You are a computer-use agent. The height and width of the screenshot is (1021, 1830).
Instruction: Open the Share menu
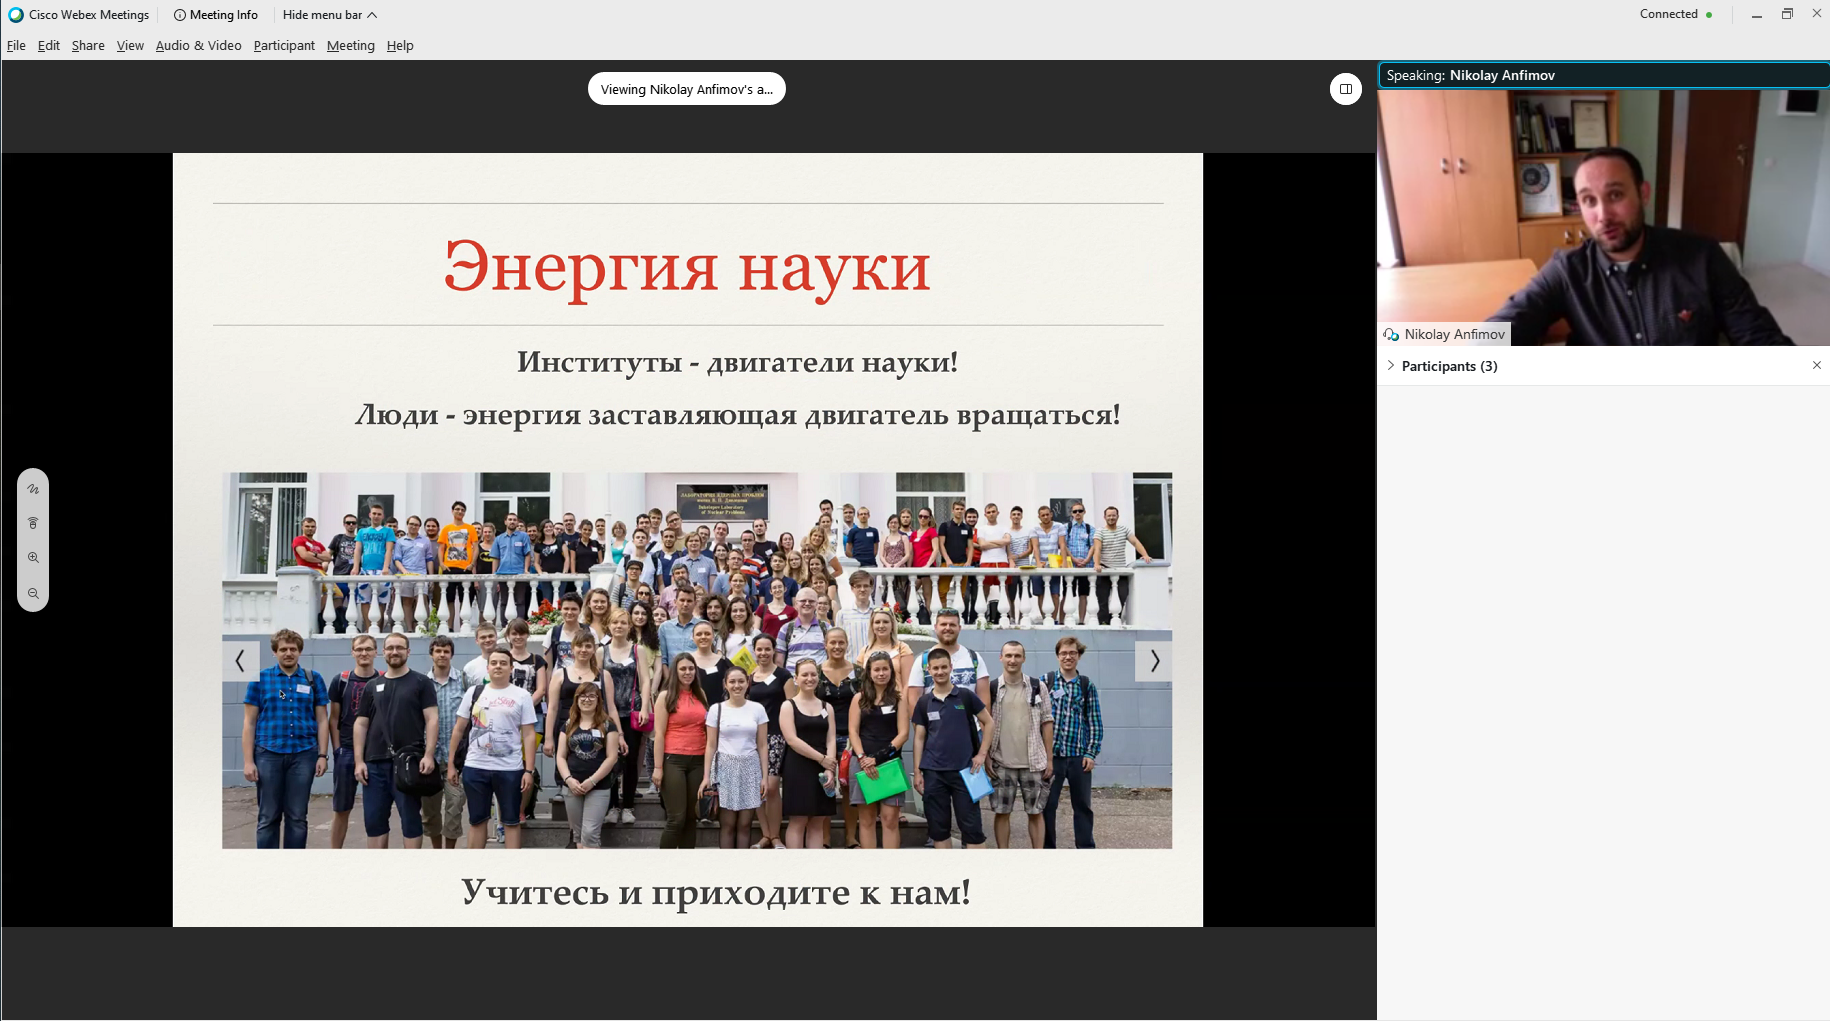[x=88, y=46]
